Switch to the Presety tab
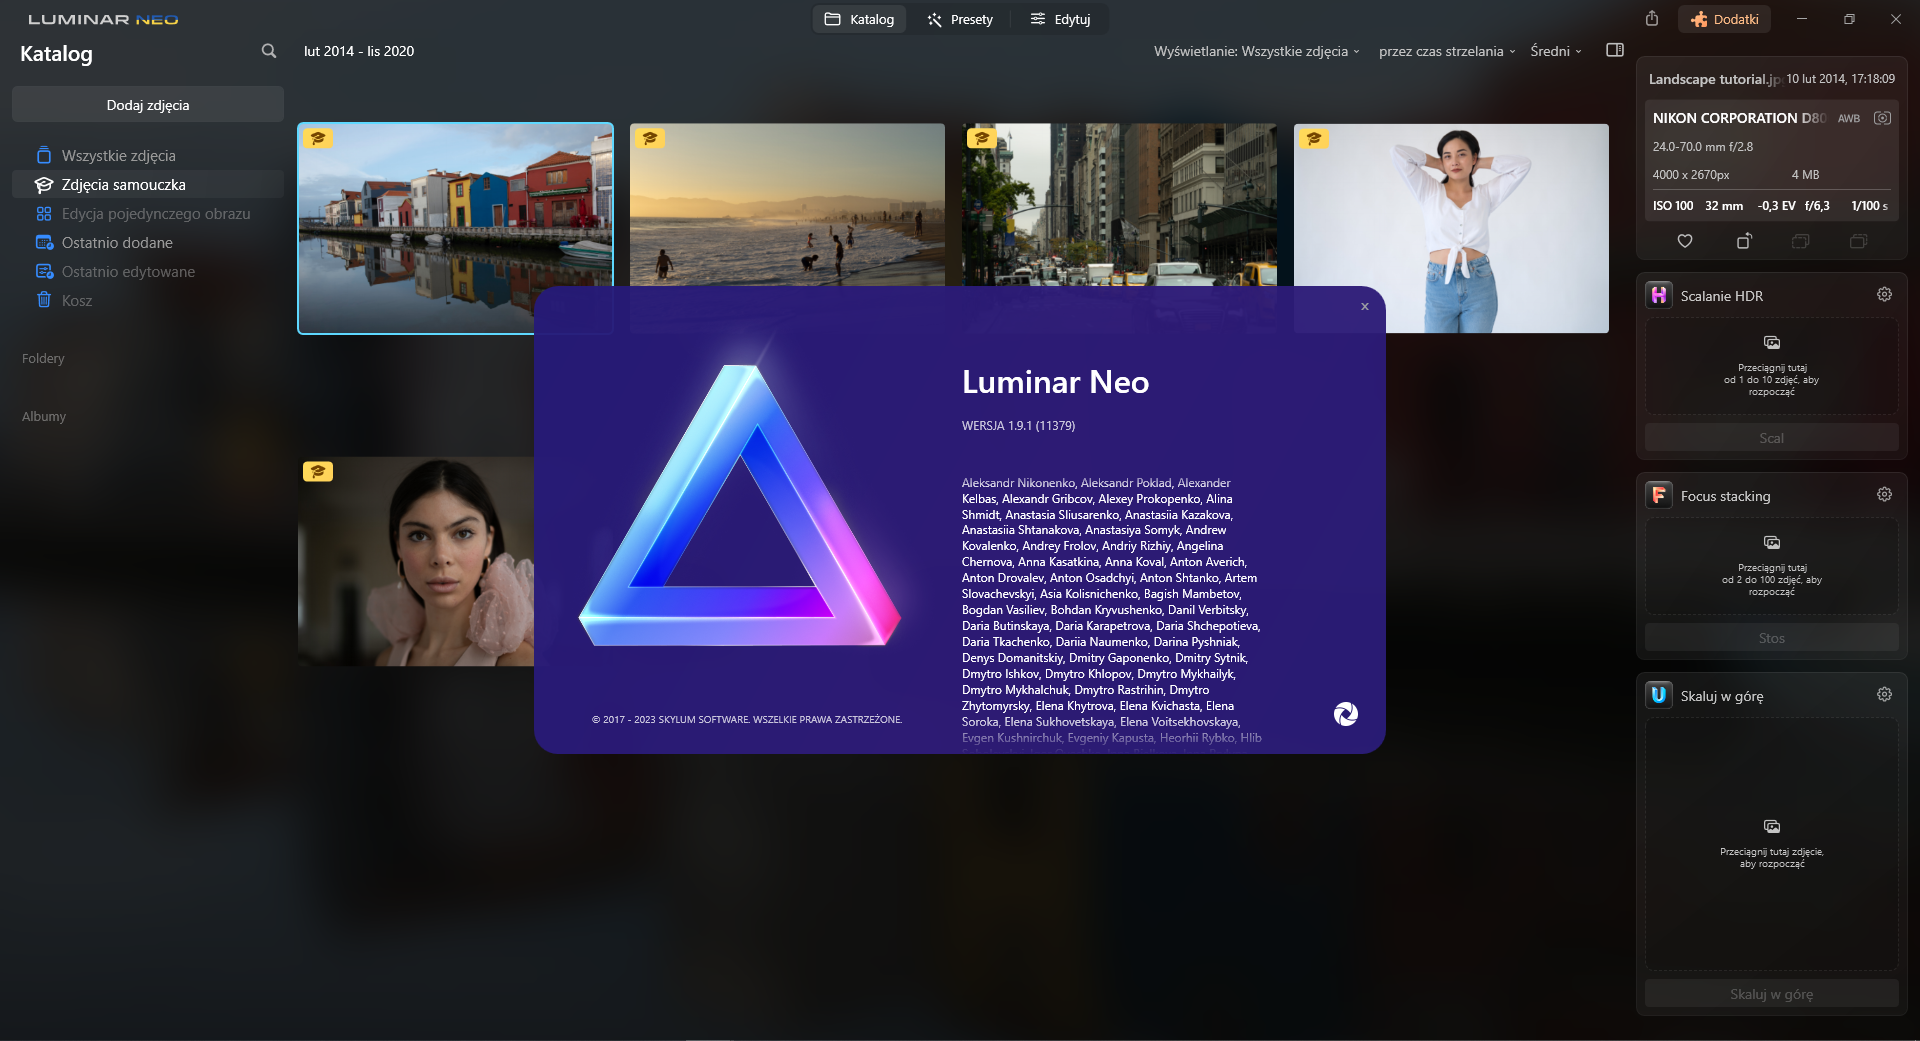 [960, 19]
